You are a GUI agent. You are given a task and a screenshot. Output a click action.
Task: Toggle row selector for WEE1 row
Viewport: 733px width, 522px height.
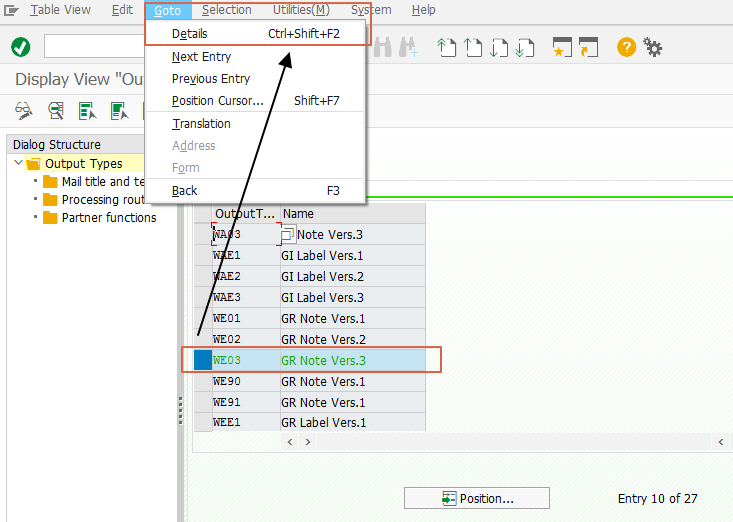(203, 422)
